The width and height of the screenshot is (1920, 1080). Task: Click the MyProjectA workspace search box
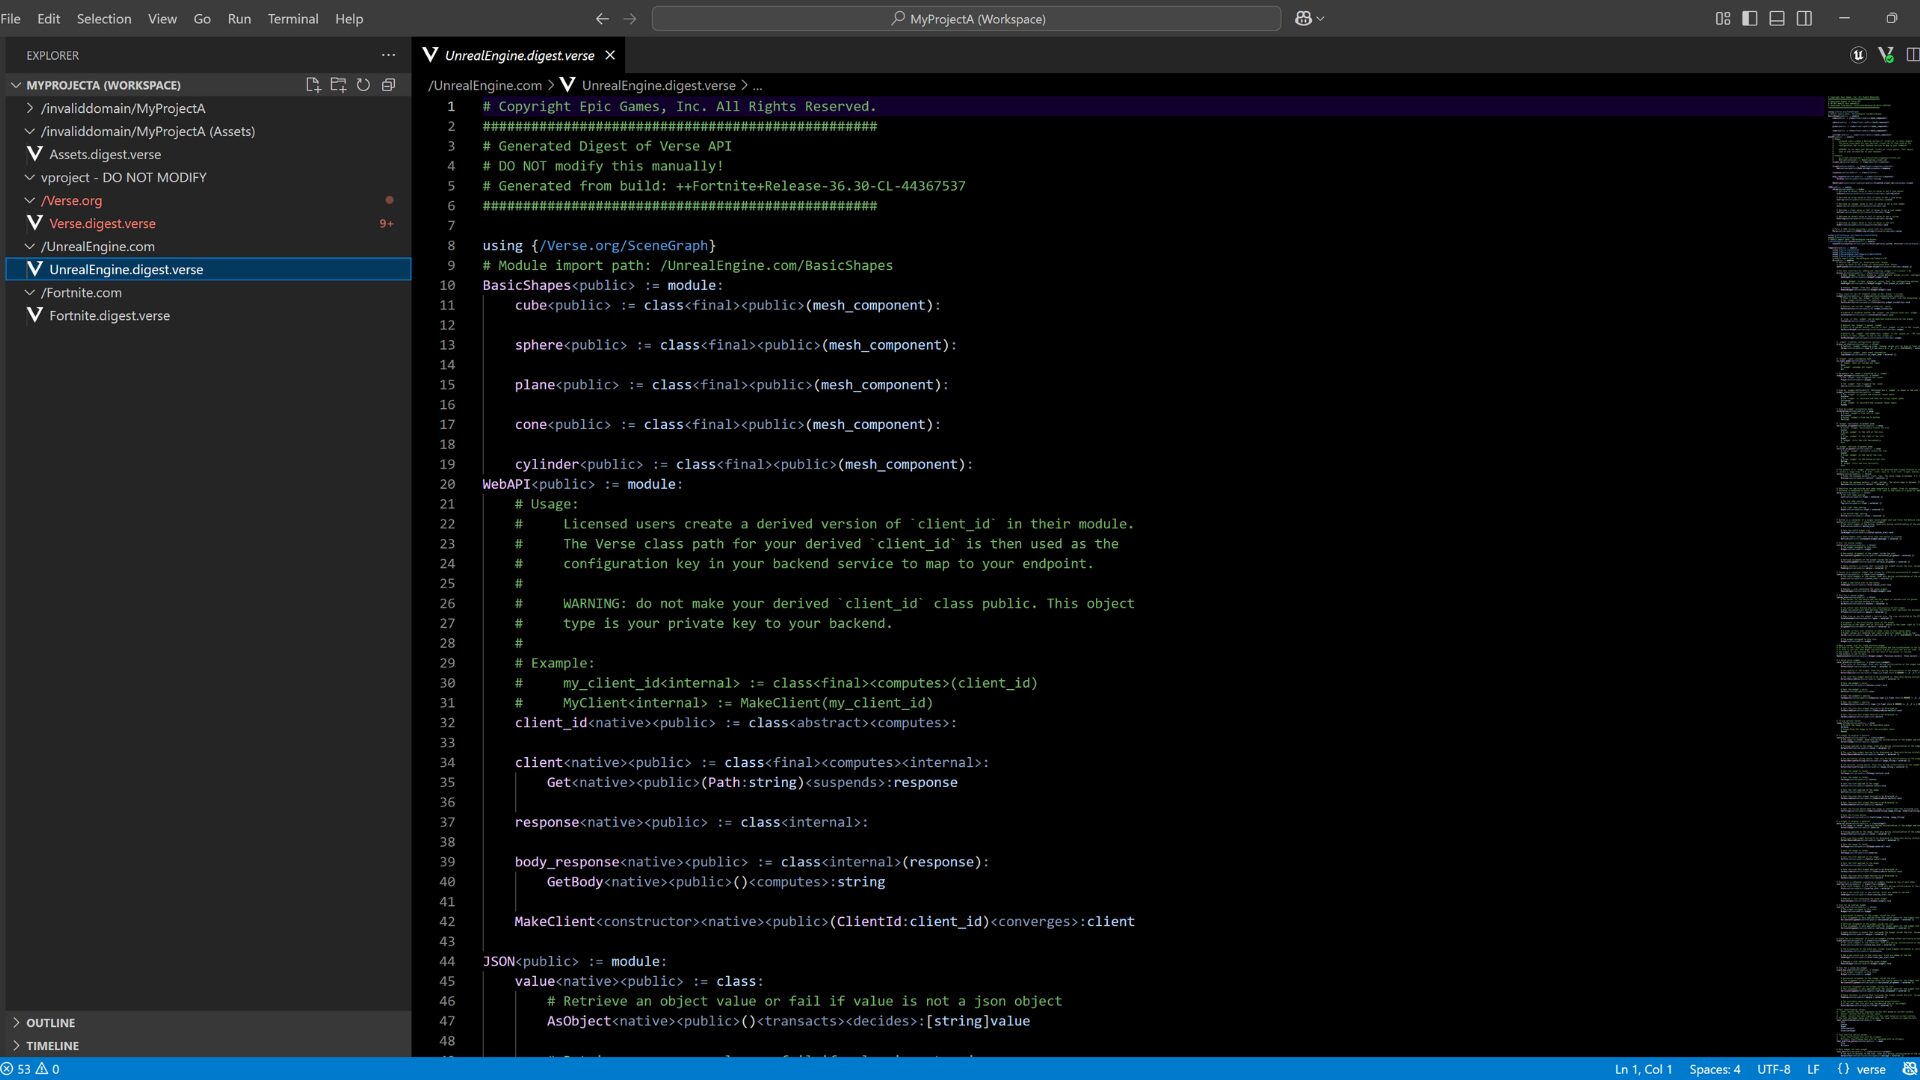[x=966, y=18]
